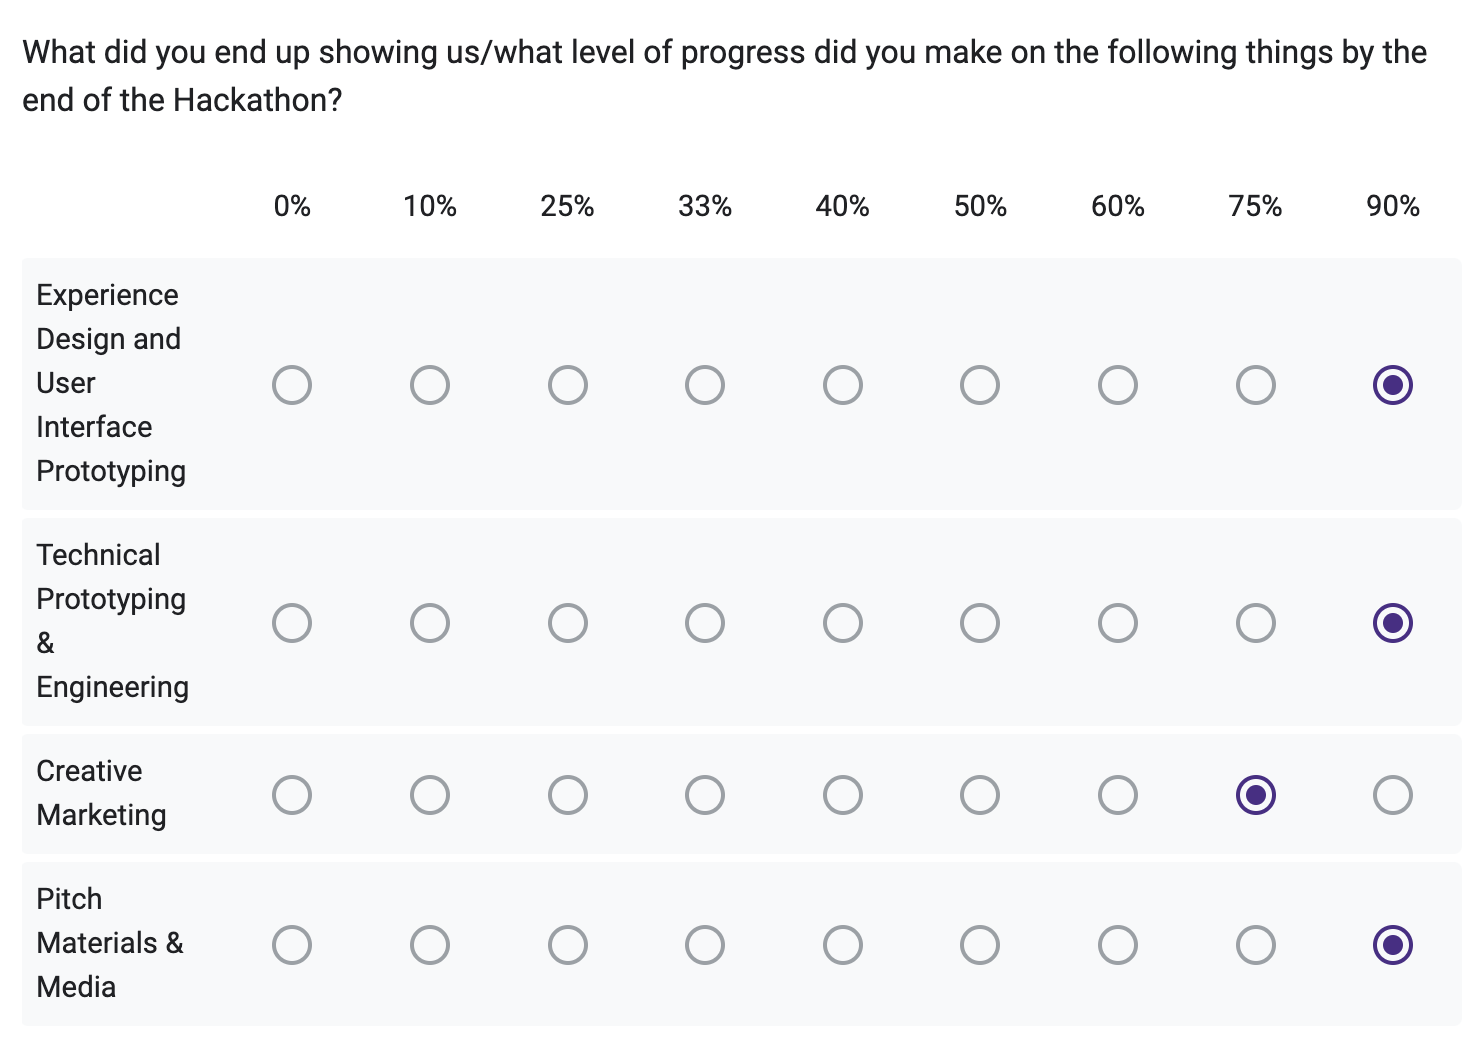The image size is (1484, 1062).
Task: Choose 60% for Pitch Materials & Media
Action: (x=1118, y=945)
